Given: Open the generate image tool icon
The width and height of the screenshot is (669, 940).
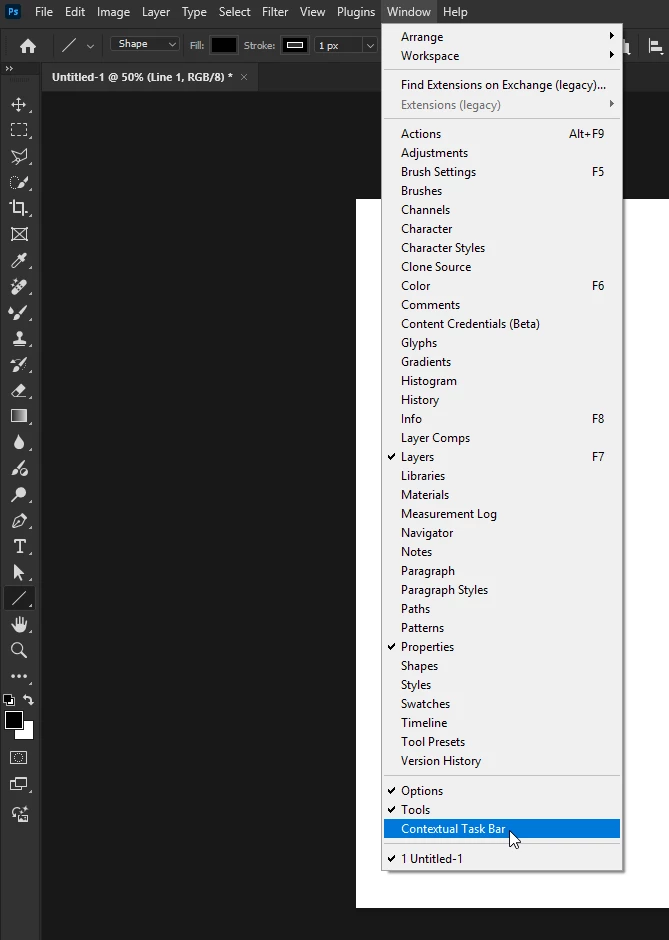Looking at the screenshot, I should pos(19,814).
